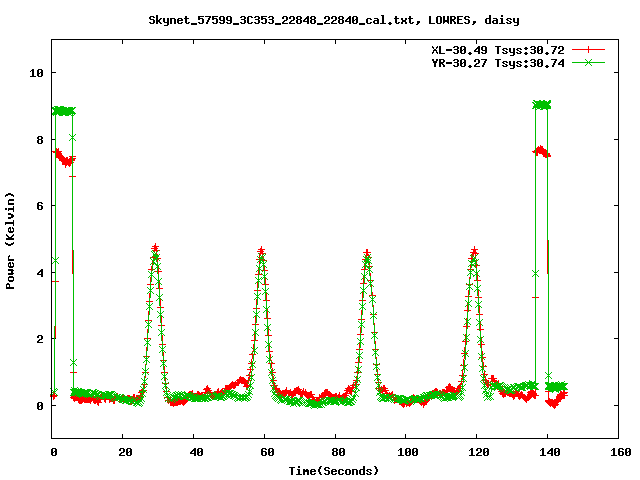Click the green calibration plateau at plot start
Image resolution: width=640 pixels, height=480 pixels.
pos(64,111)
